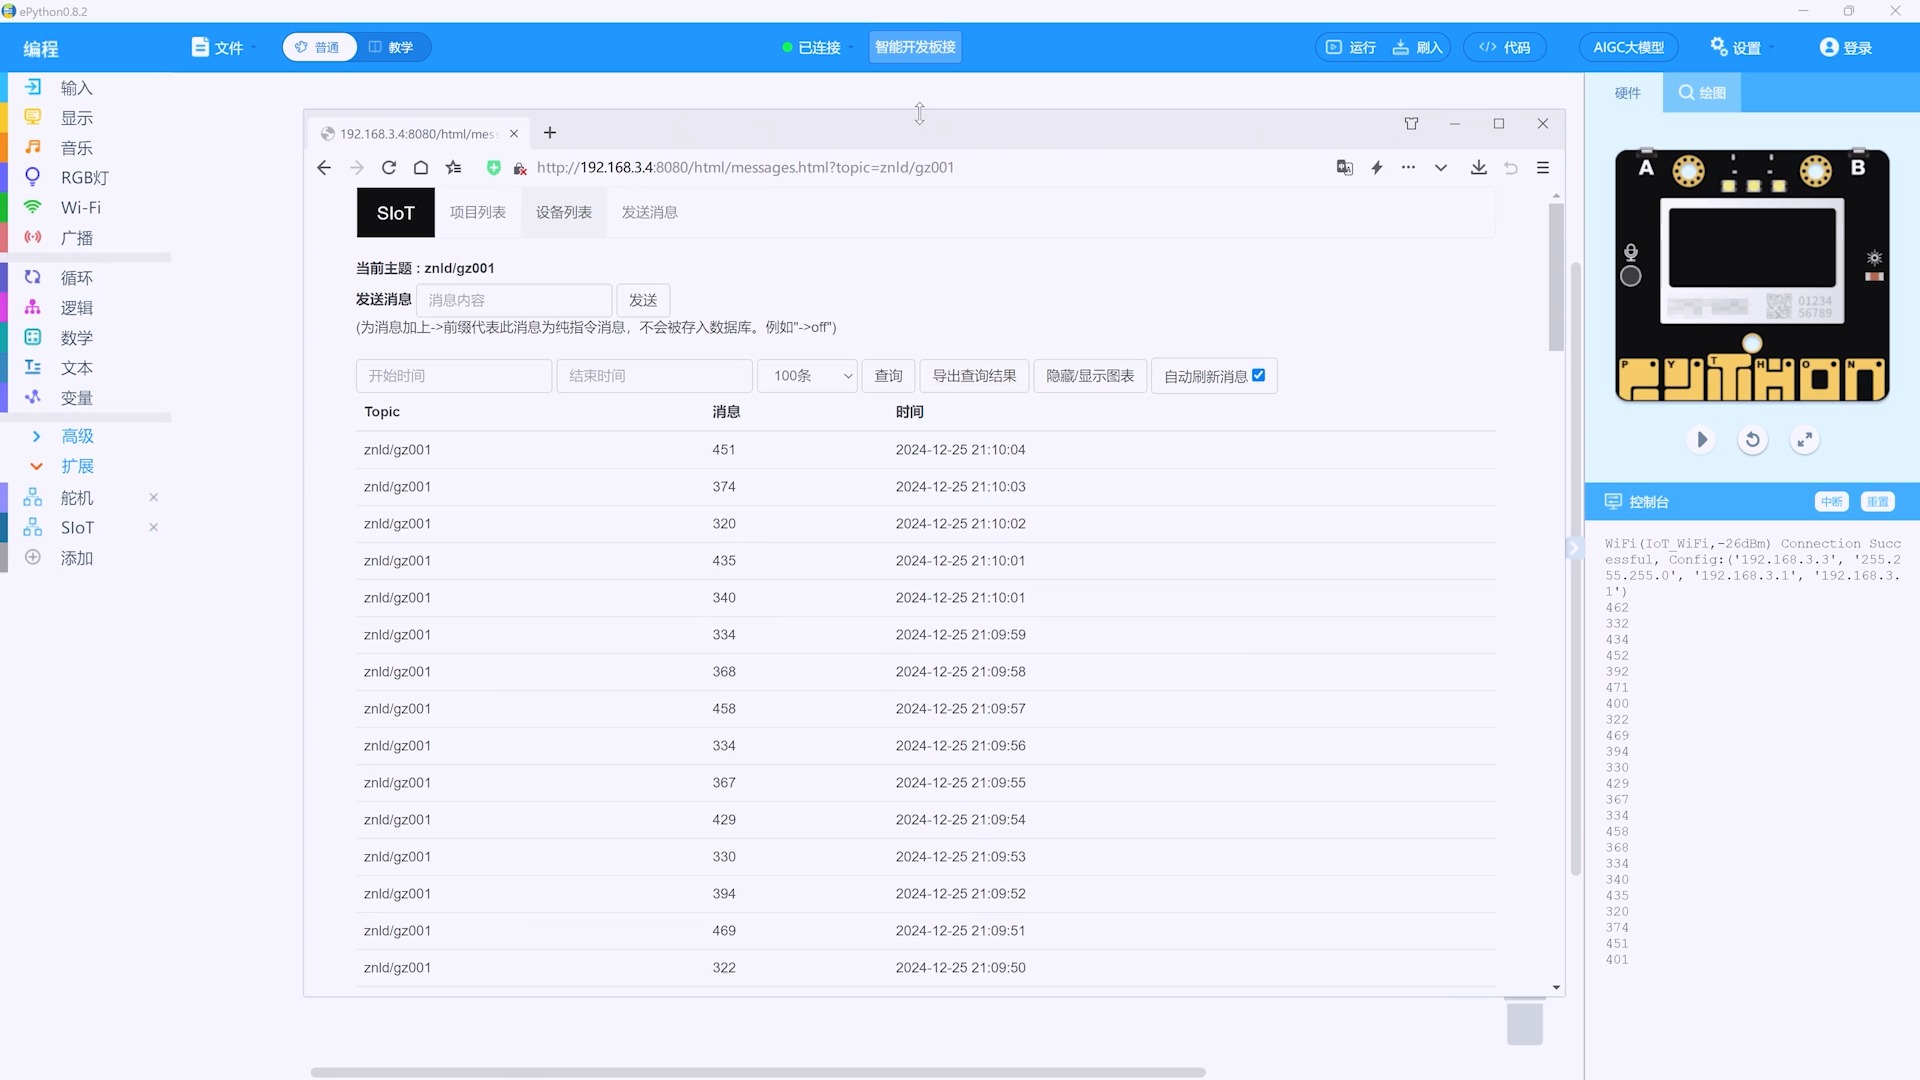Viewport: 1920px width, 1080px height.
Task: Click the browser translate icon
Action: coord(1344,168)
